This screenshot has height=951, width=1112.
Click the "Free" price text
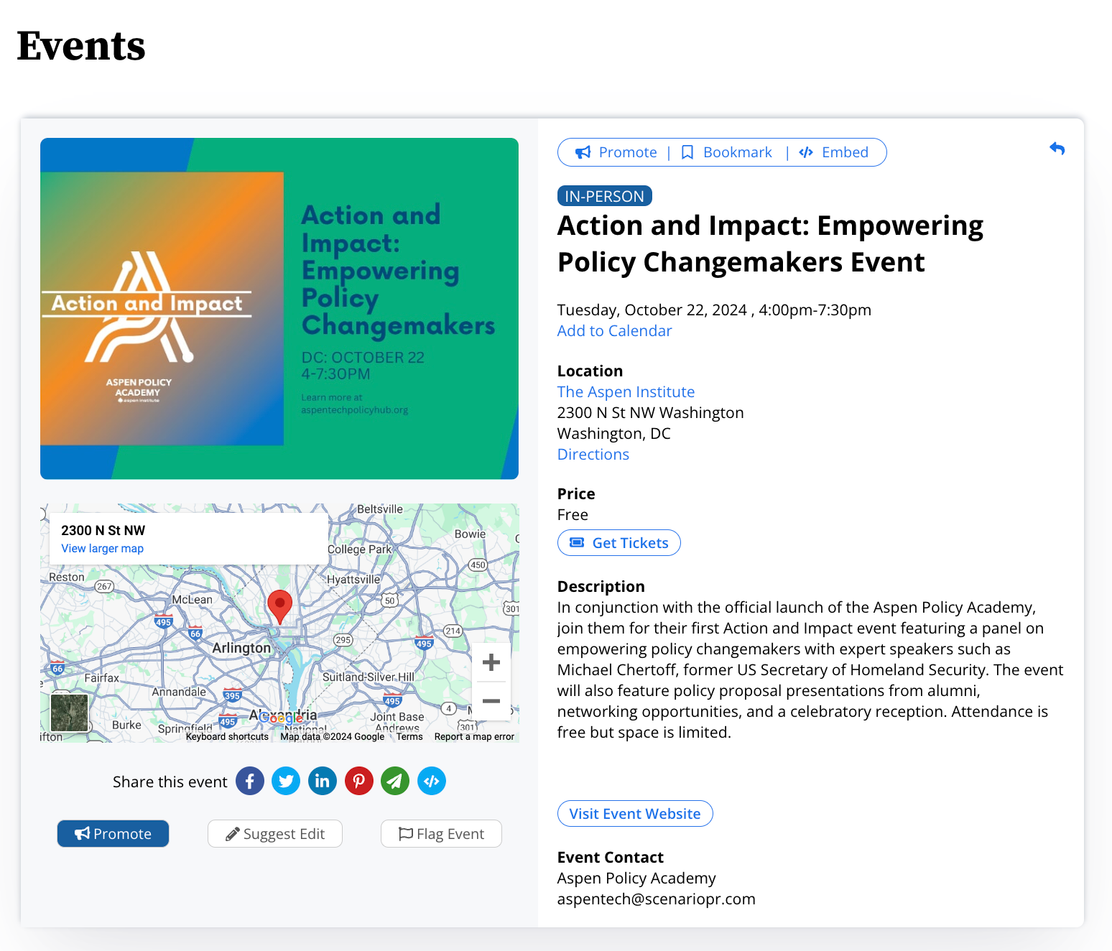tap(572, 515)
